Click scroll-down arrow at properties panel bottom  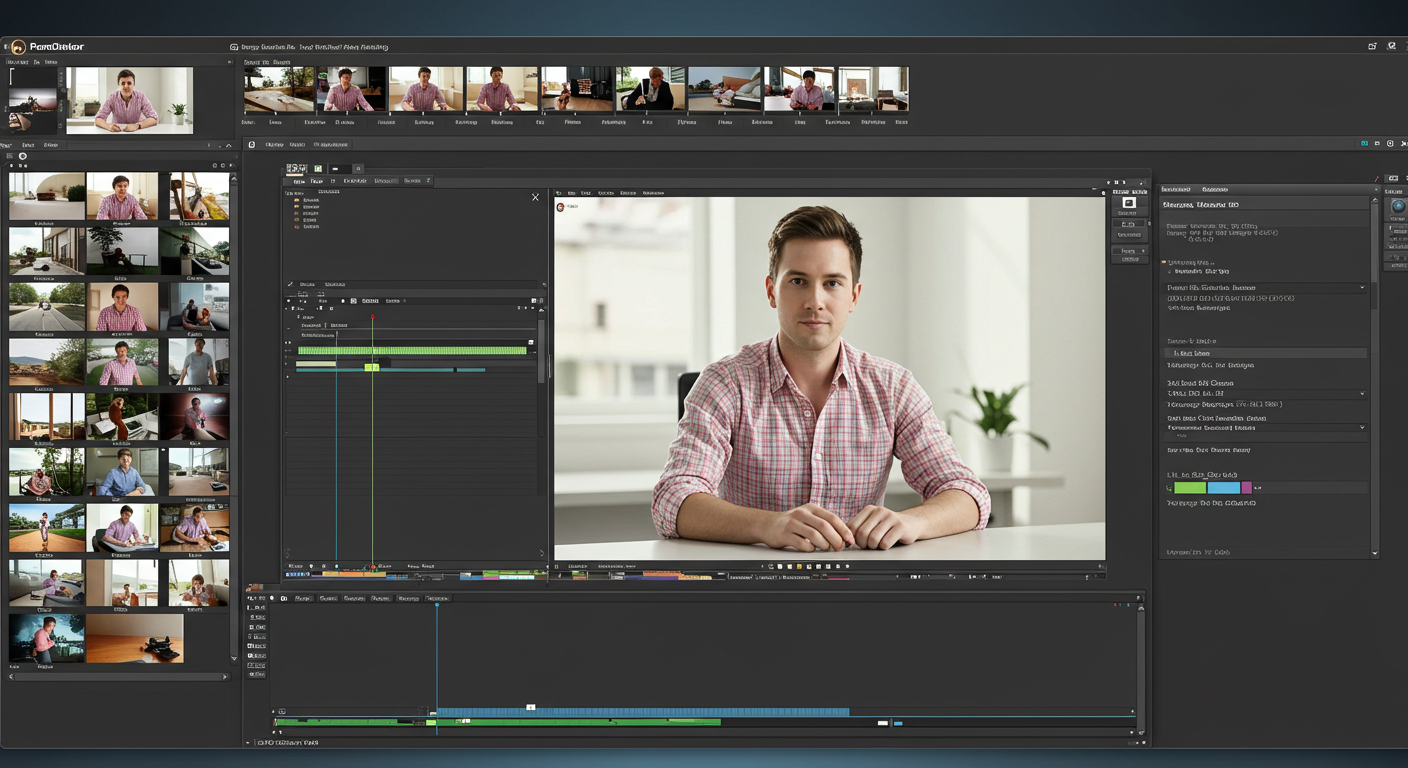(x=1375, y=553)
